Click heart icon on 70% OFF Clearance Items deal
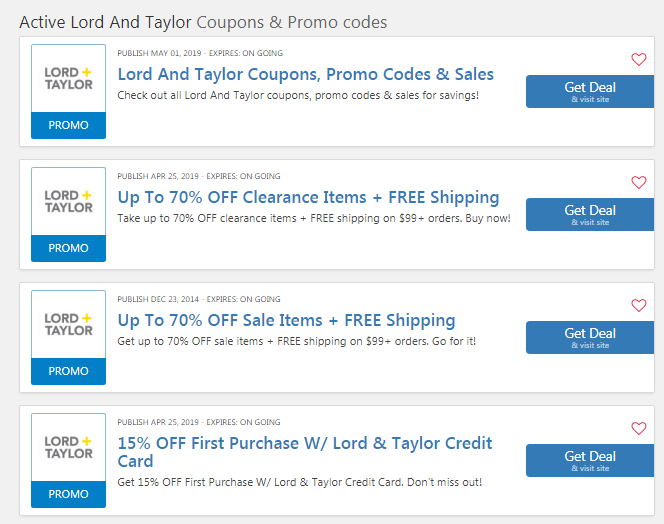 (639, 183)
